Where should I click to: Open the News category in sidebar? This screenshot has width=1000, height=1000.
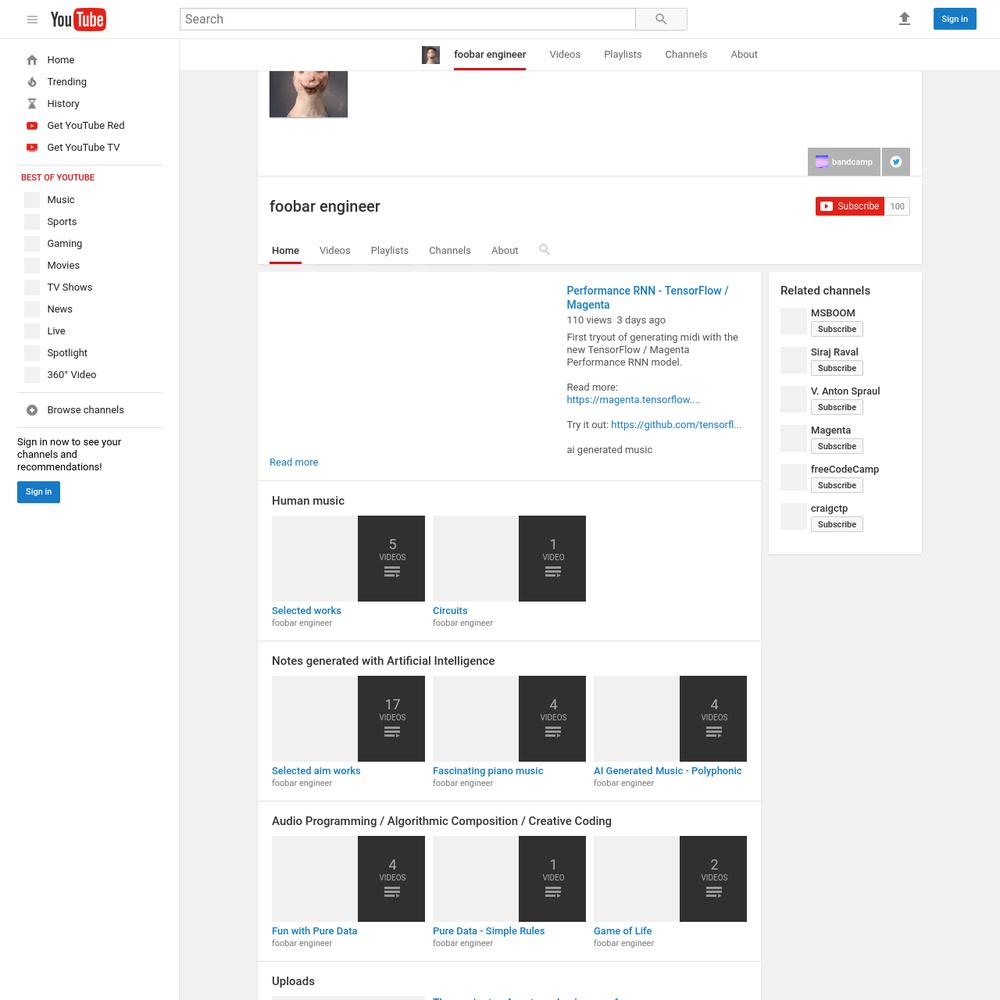point(59,309)
